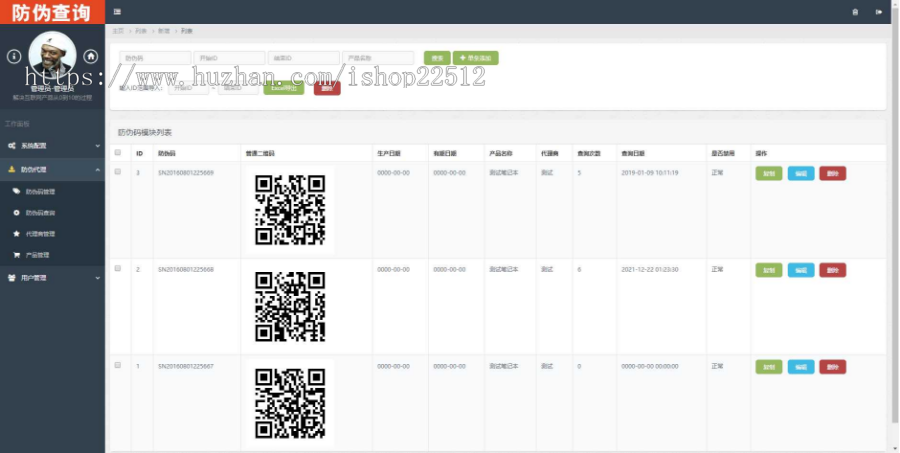Click the green 复制 button for SN20160801225668
900x453 pixels.
(x=769, y=270)
